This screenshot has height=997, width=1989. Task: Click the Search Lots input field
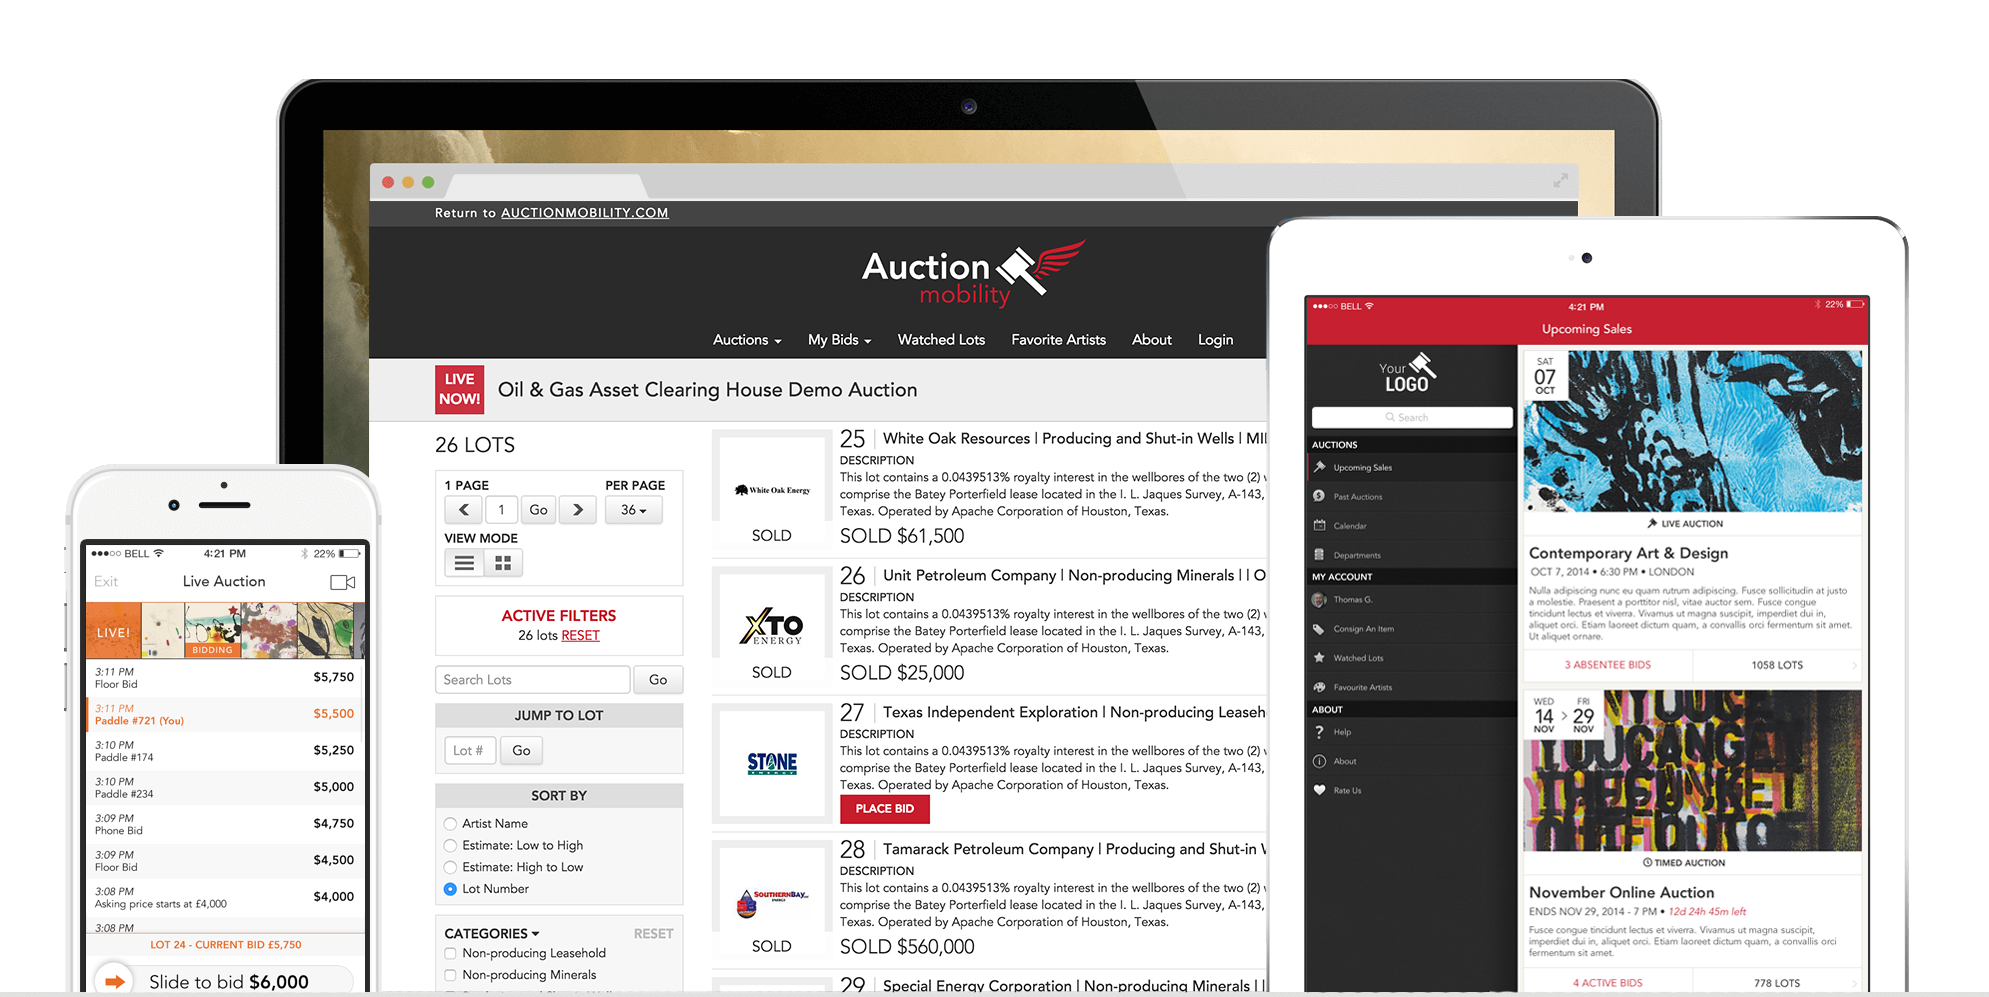tap(533, 680)
